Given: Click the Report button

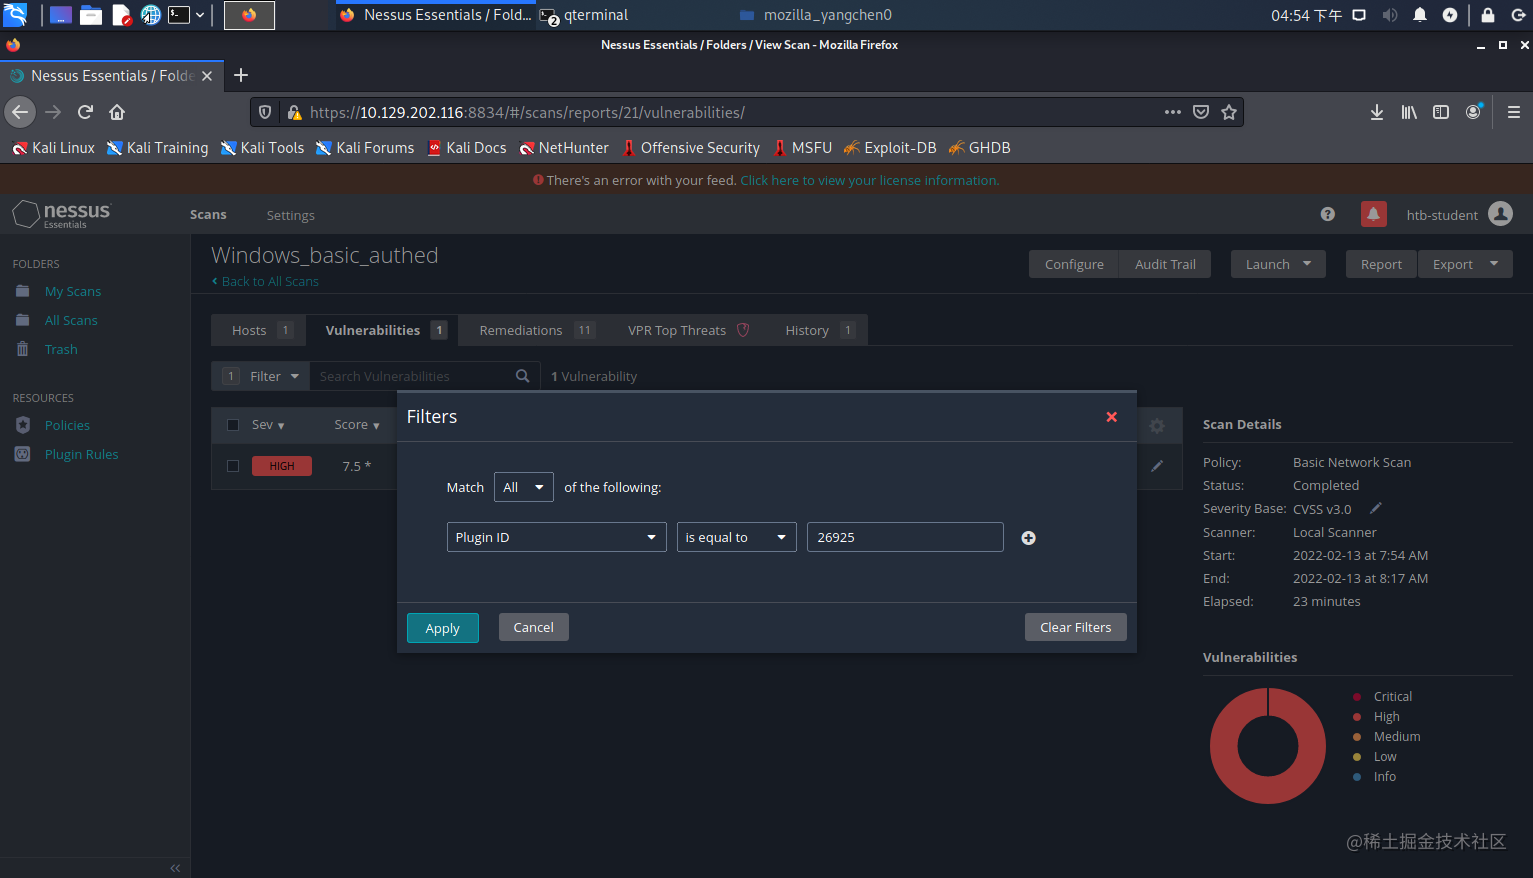Looking at the screenshot, I should click(x=1381, y=264).
